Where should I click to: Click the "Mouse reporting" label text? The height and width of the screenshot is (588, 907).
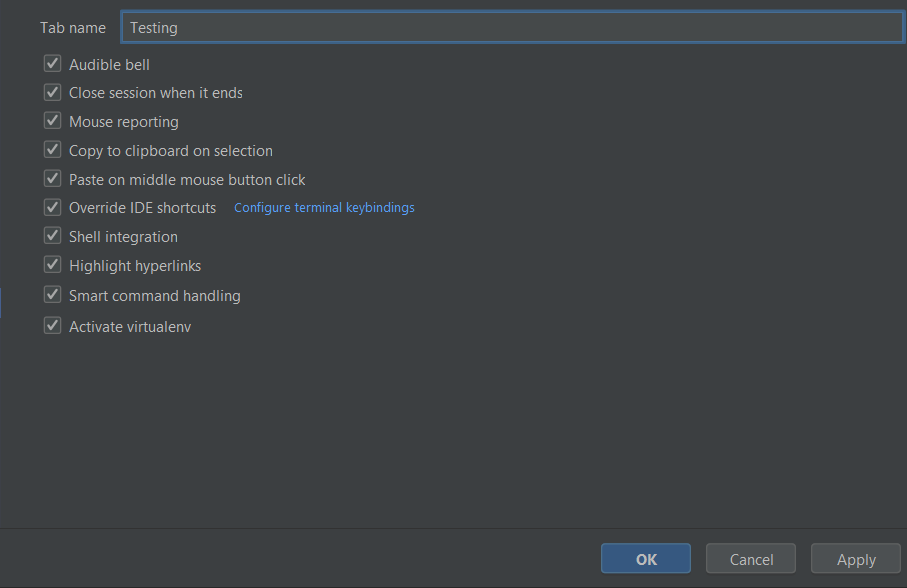click(124, 122)
